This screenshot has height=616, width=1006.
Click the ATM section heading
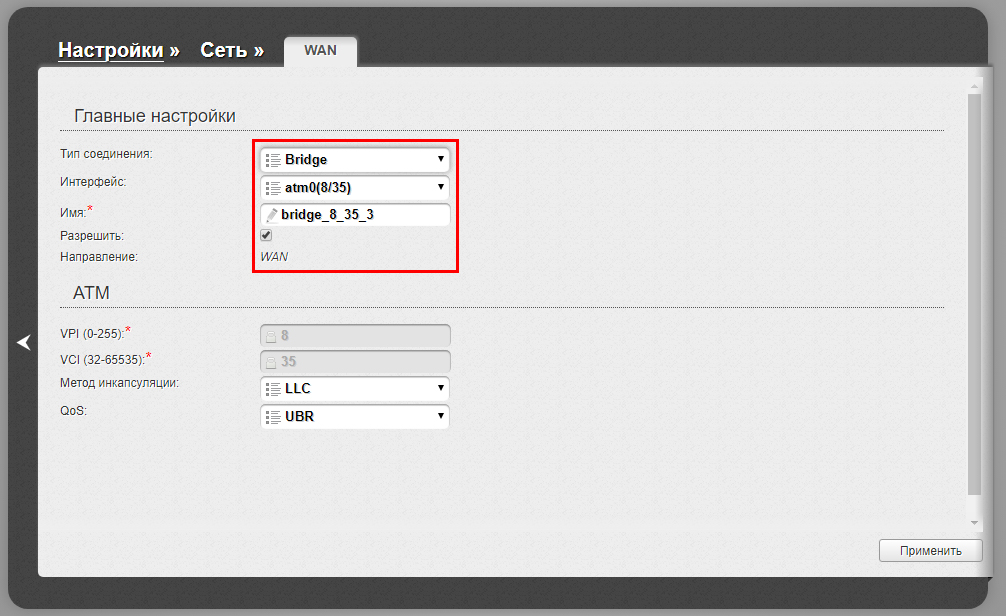point(91,293)
